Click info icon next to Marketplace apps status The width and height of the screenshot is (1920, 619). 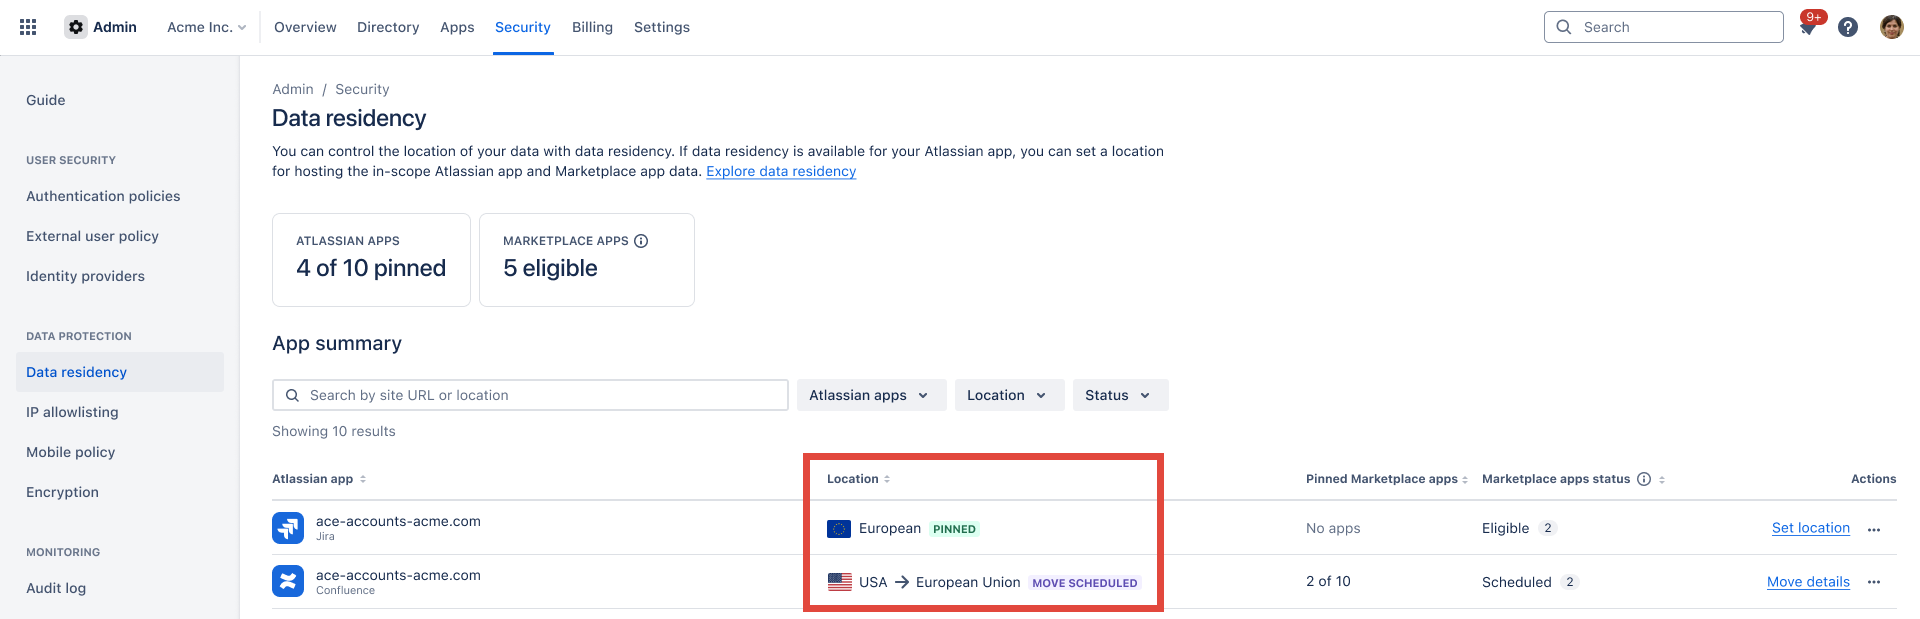tap(1644, 479)
